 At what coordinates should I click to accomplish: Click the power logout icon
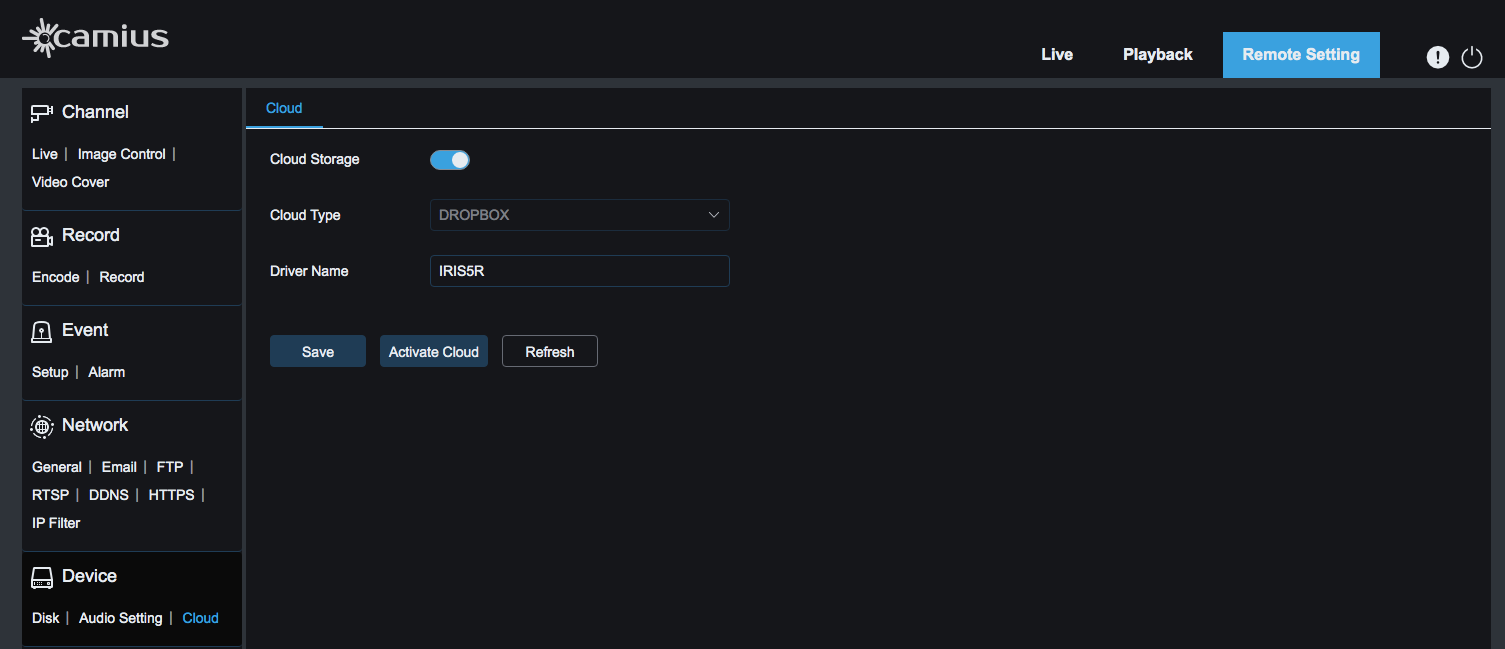[1472, 57]
